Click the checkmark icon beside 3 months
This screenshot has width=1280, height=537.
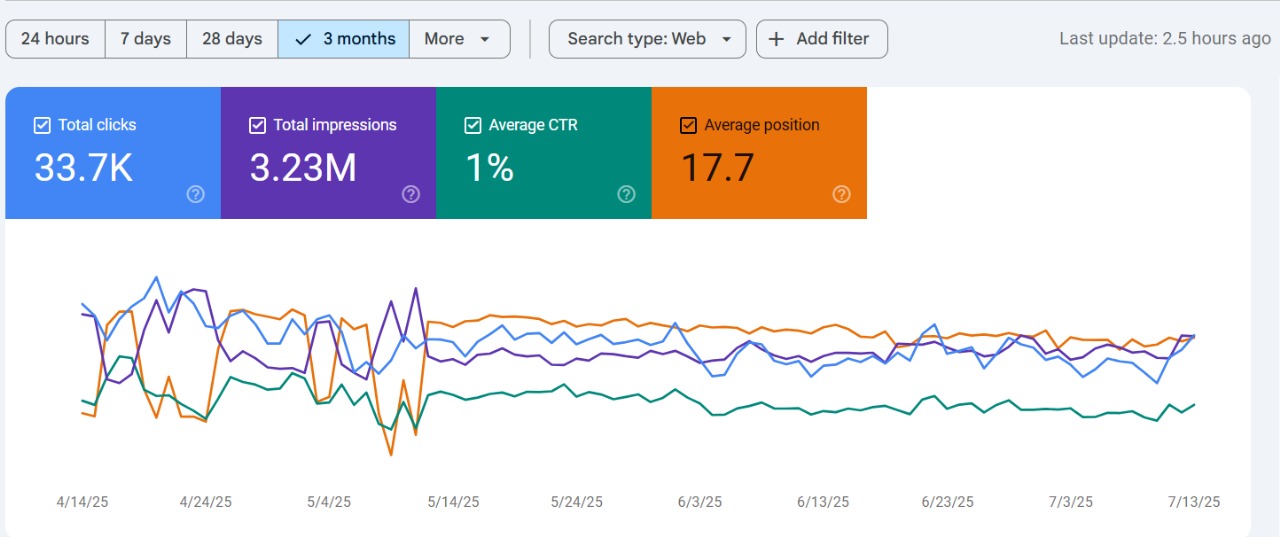pos(303,39)
